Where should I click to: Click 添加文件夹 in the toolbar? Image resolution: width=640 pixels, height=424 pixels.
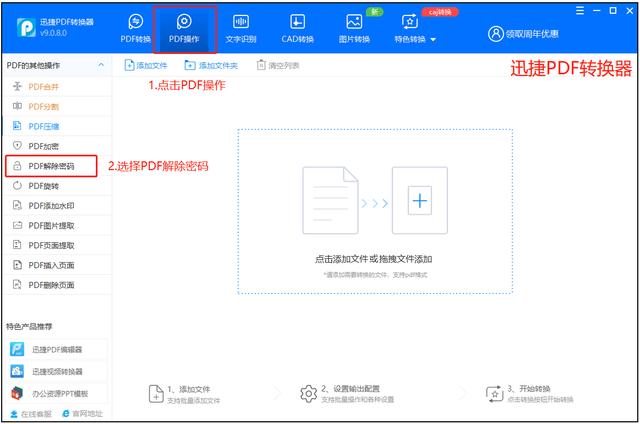[x=211, y=65]
